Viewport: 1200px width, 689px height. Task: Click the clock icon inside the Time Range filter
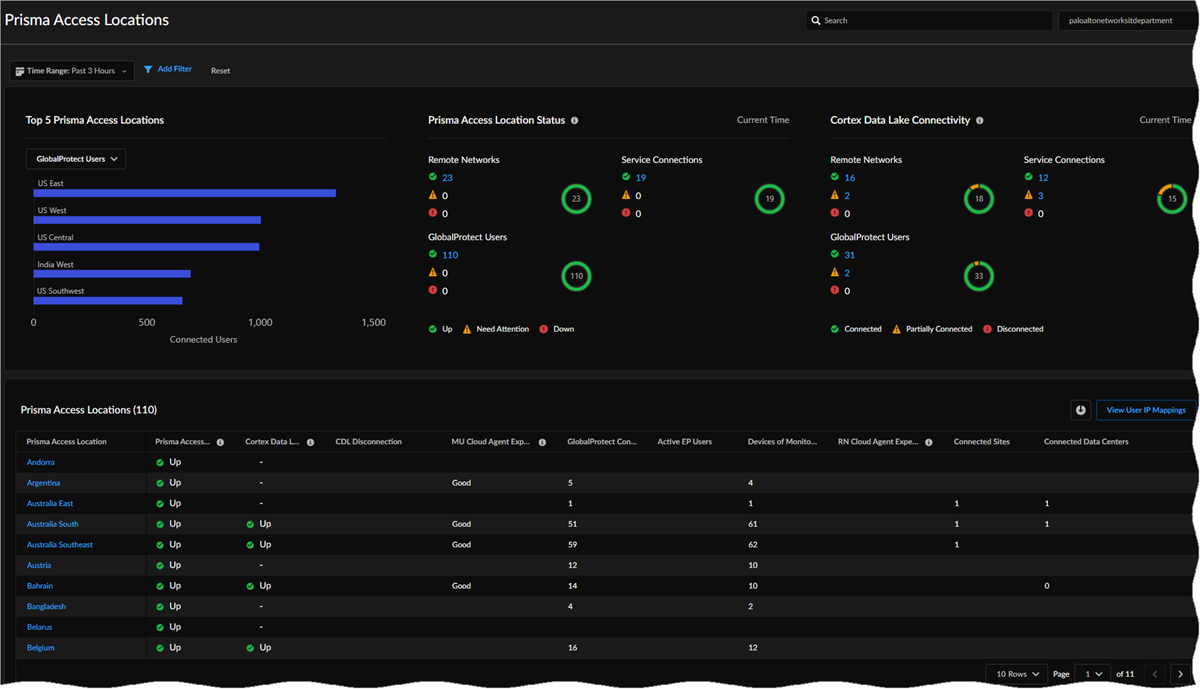pyautogui.click(x=20, y=70)
